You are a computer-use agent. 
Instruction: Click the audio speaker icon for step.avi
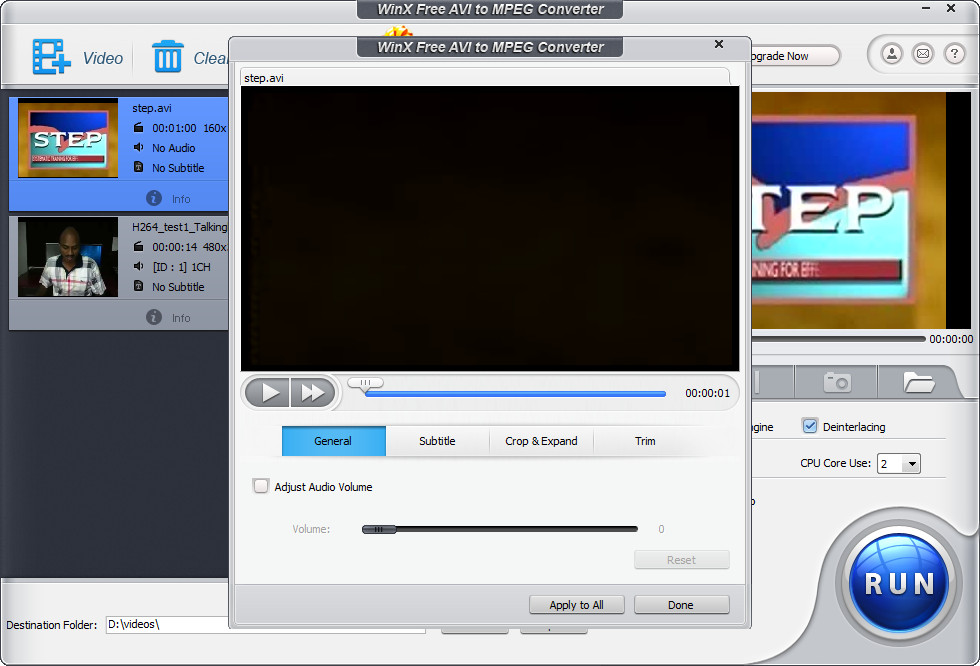[x=138, y=147]
